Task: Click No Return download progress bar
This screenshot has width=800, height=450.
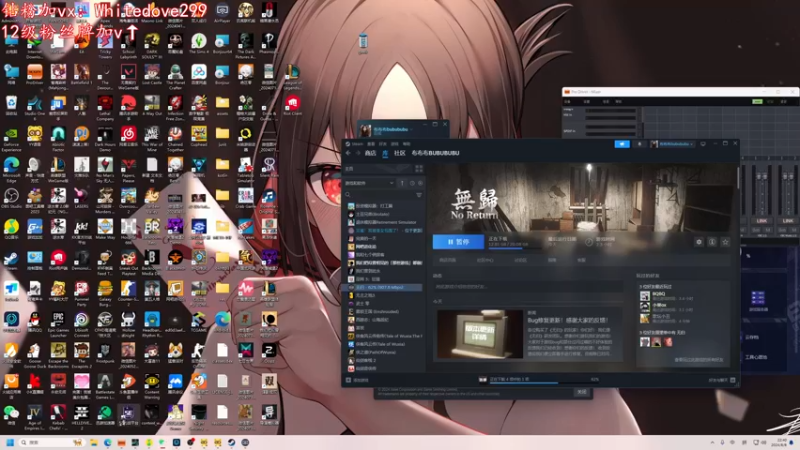Action: pos(513,247)
